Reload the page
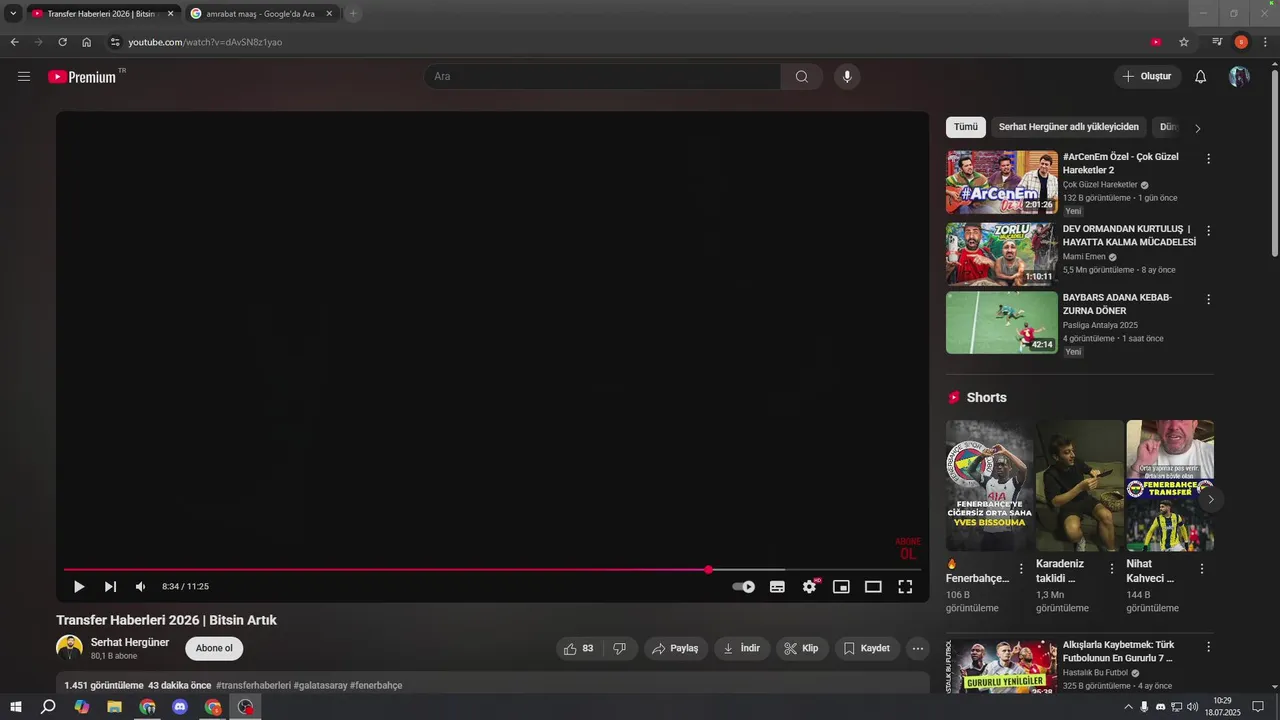Viewport: 1280px width, 720px height. (x=62, y=42)
